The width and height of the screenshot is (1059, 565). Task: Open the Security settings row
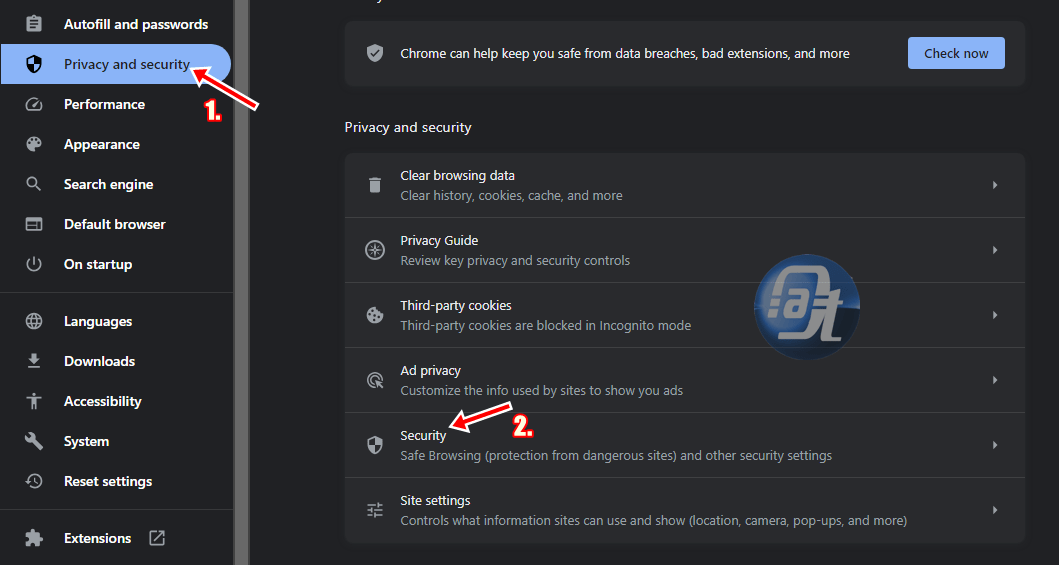click(x=684, y=446)
